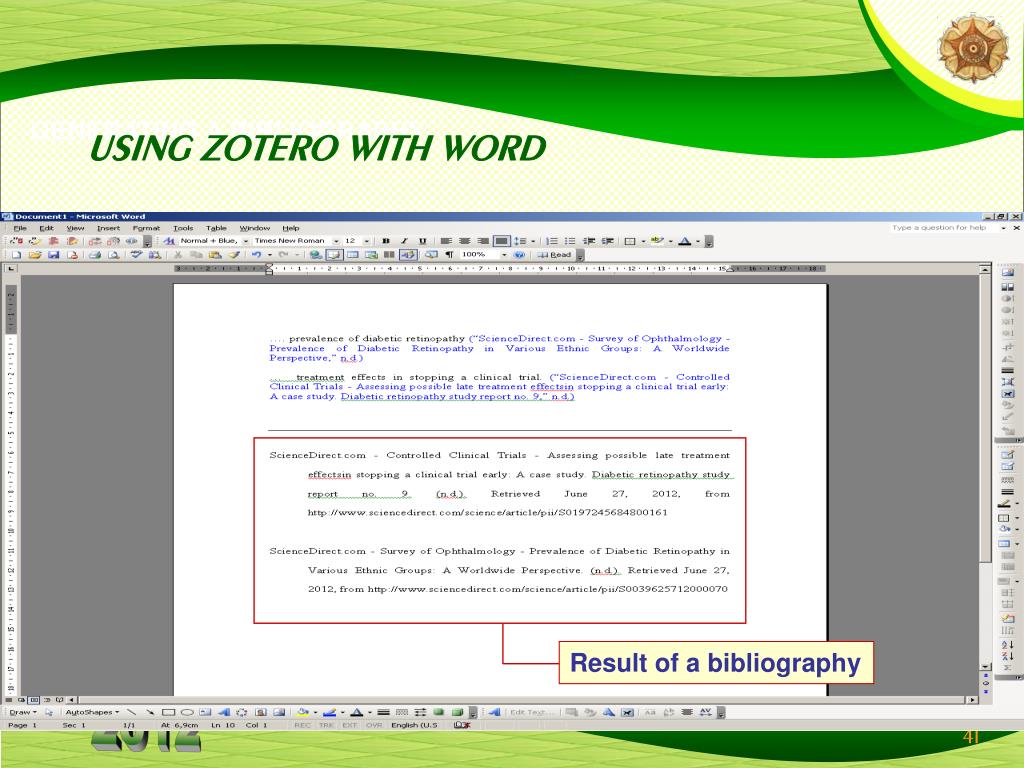
Task: Click the Insert Table icon
Action: pyautogui.click(x=353, y=255)
